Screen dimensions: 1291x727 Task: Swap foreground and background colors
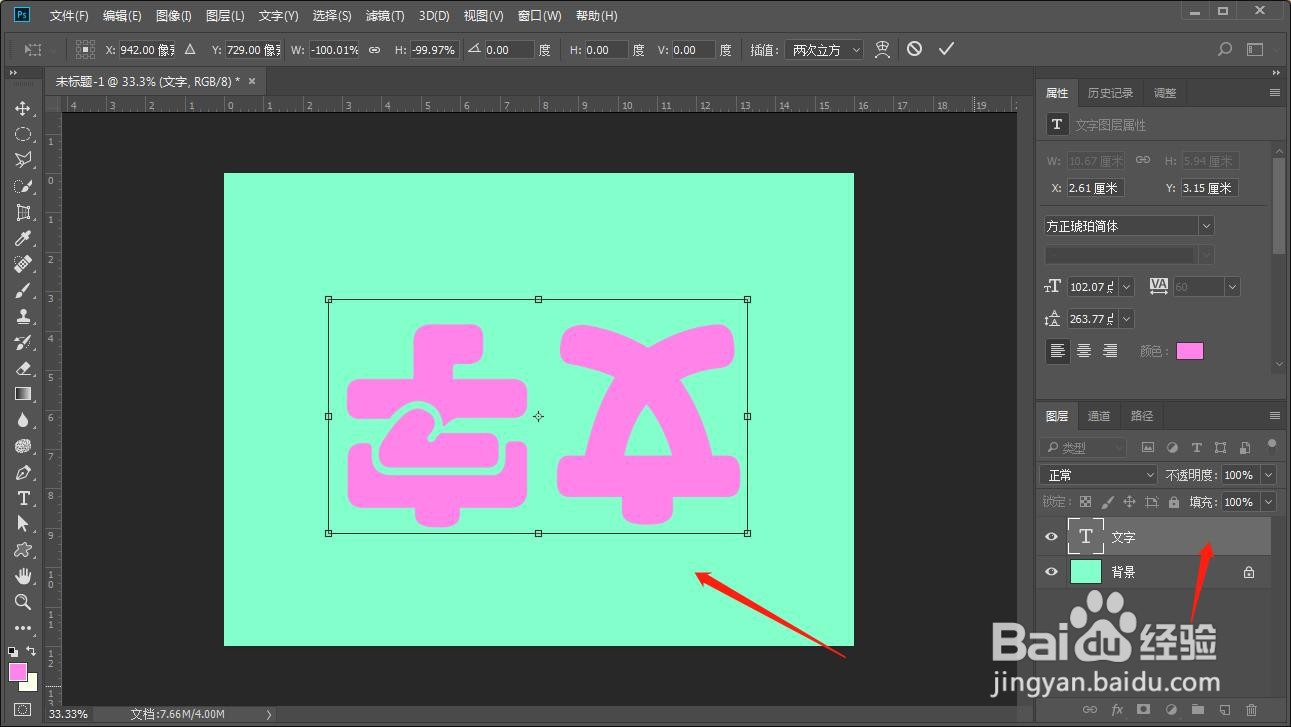tap(31, 651)
